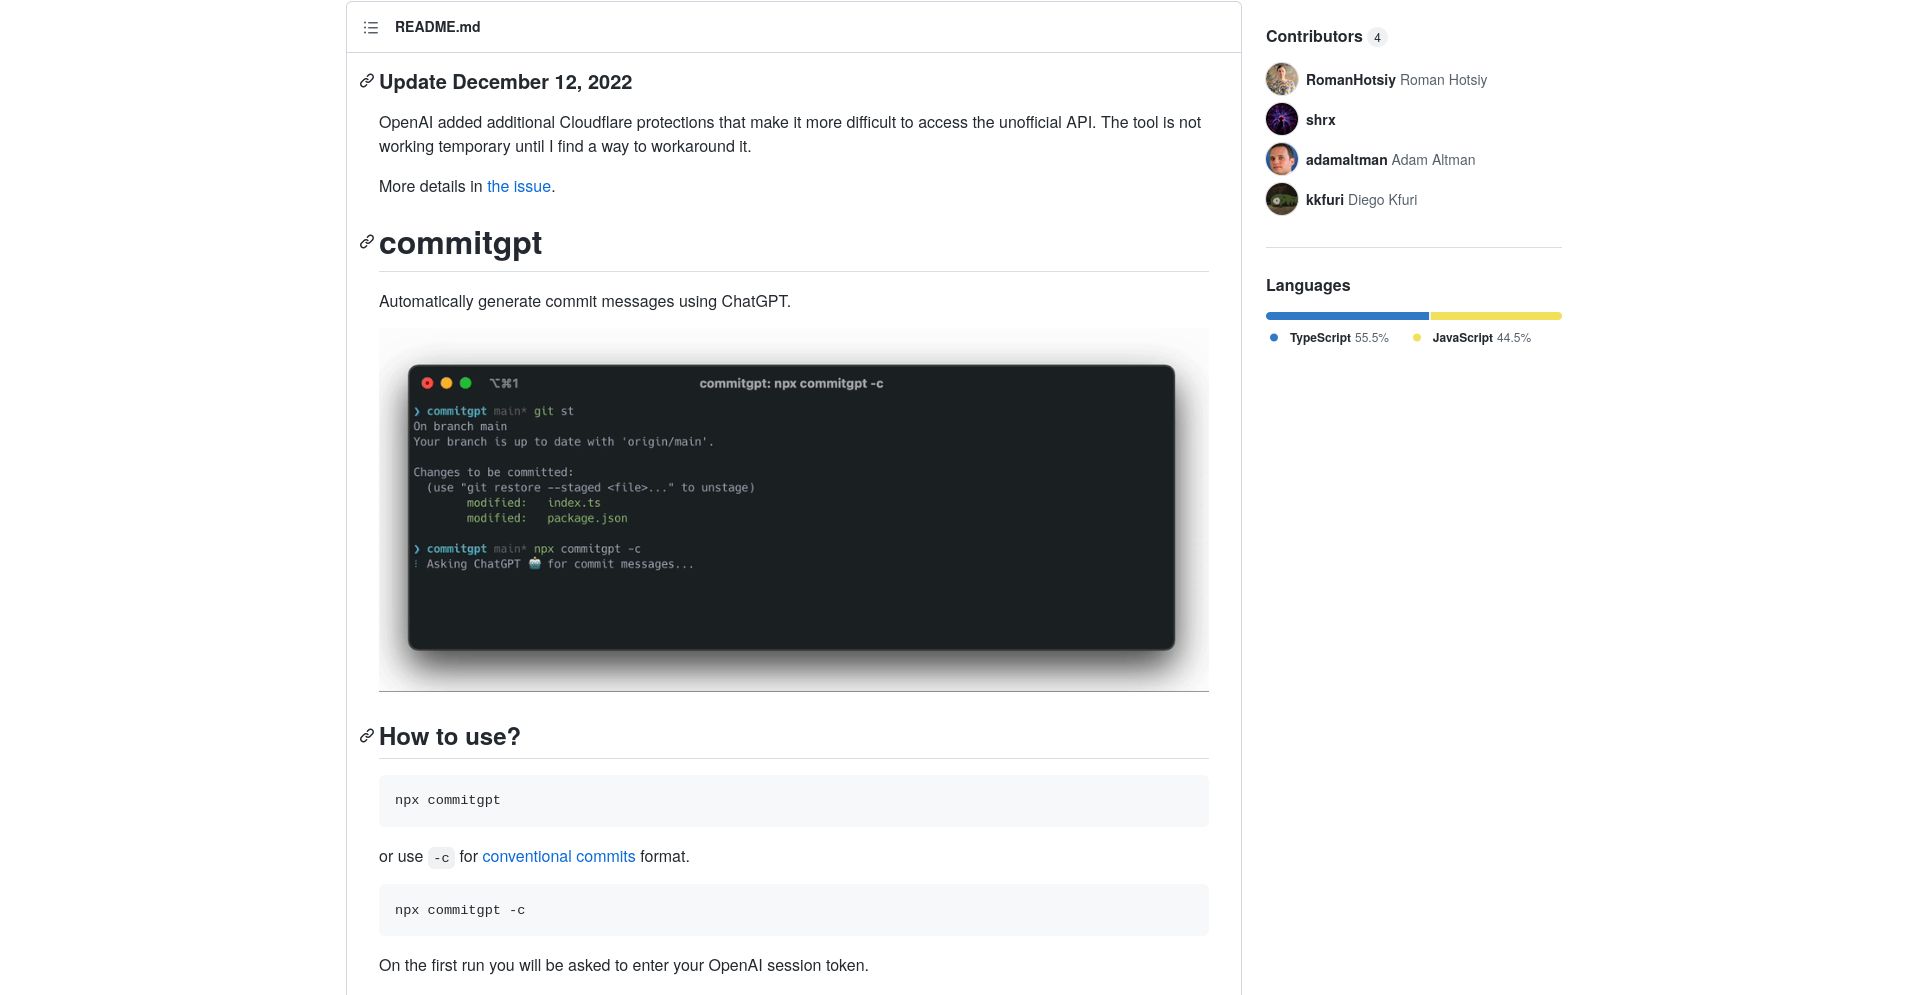Filter by TypeScript language
Viewport: 1920px width, 995px height.
point(1329,338)
